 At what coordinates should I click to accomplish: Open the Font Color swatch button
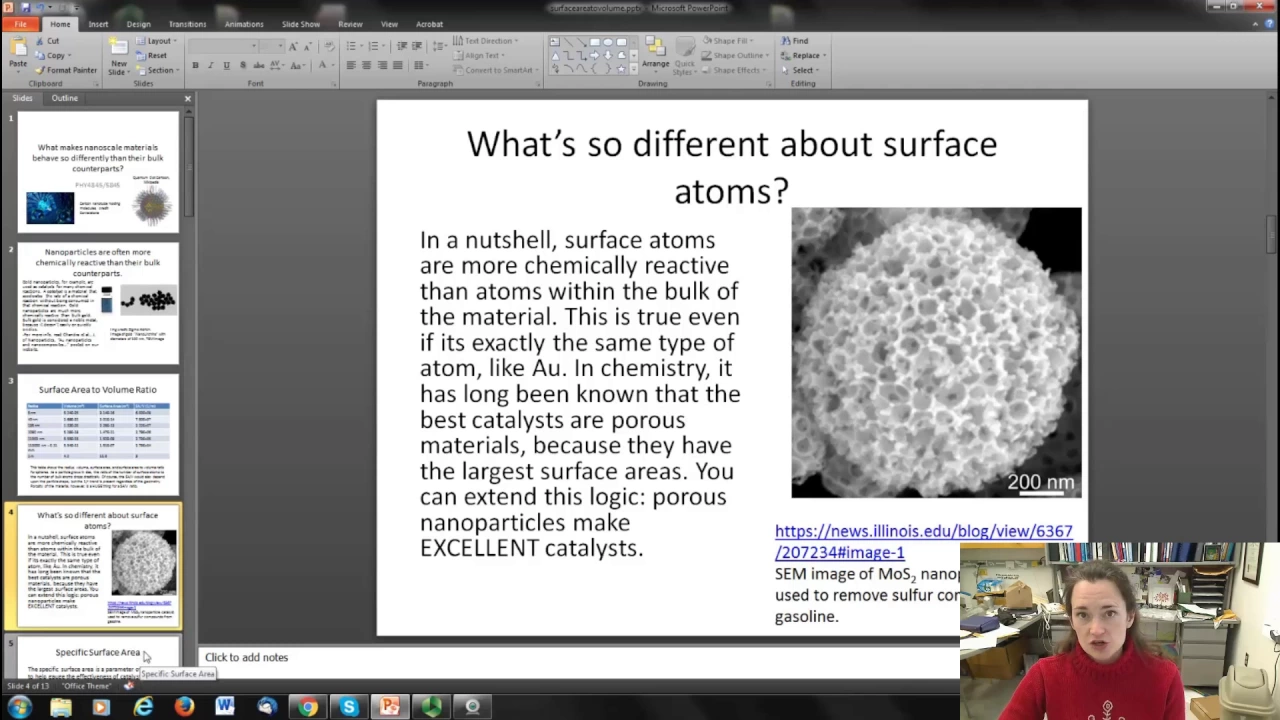pos(322,66)
